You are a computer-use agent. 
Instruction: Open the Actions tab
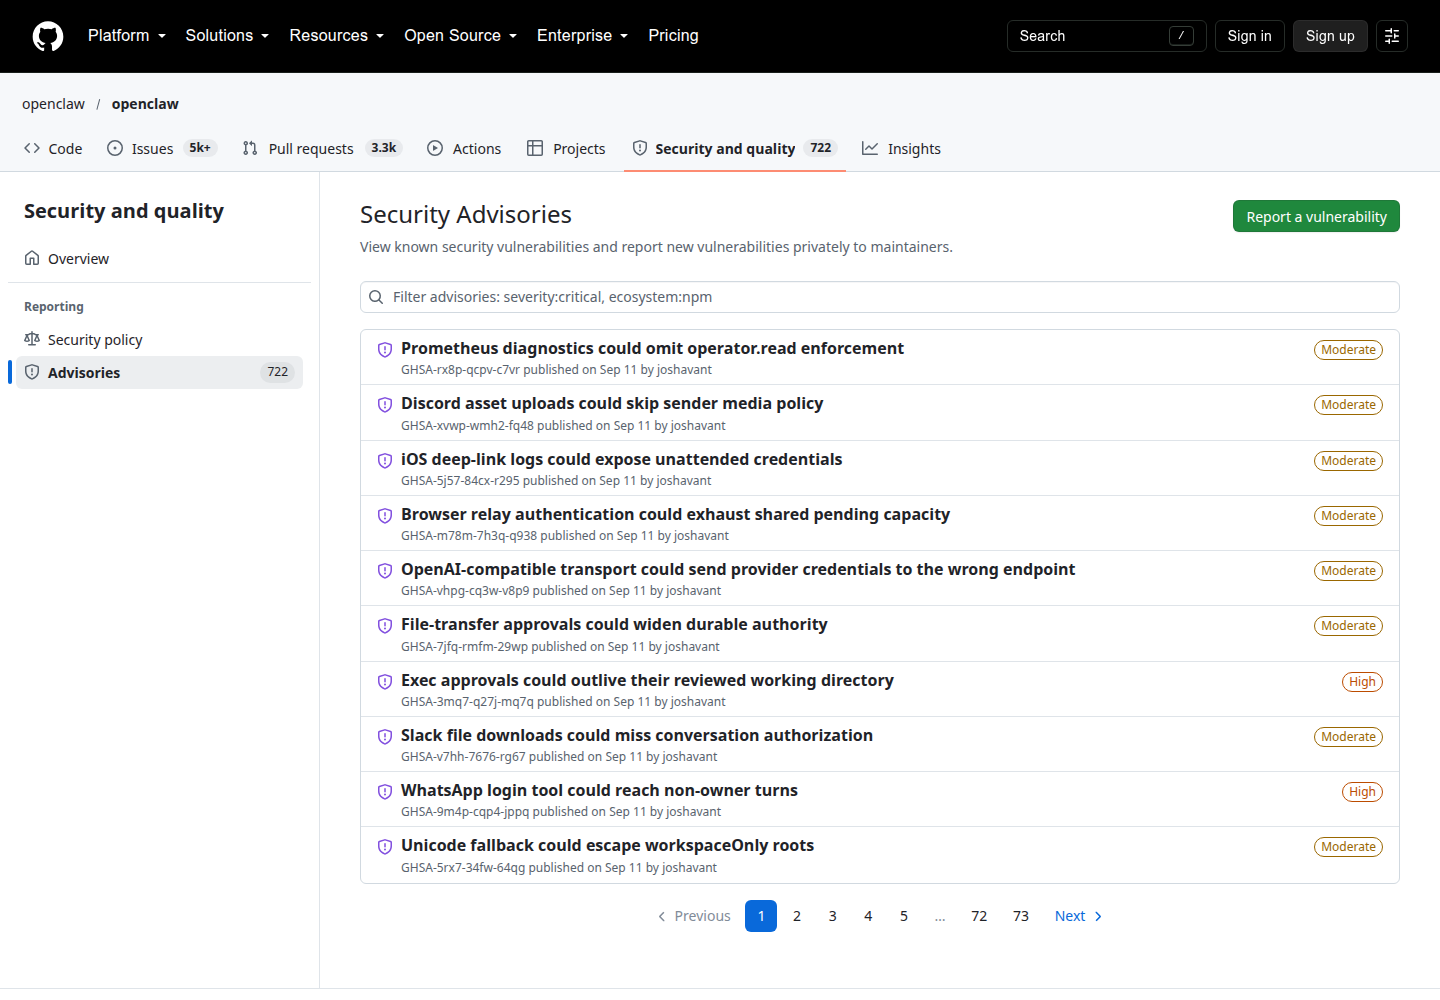point(464,148)
